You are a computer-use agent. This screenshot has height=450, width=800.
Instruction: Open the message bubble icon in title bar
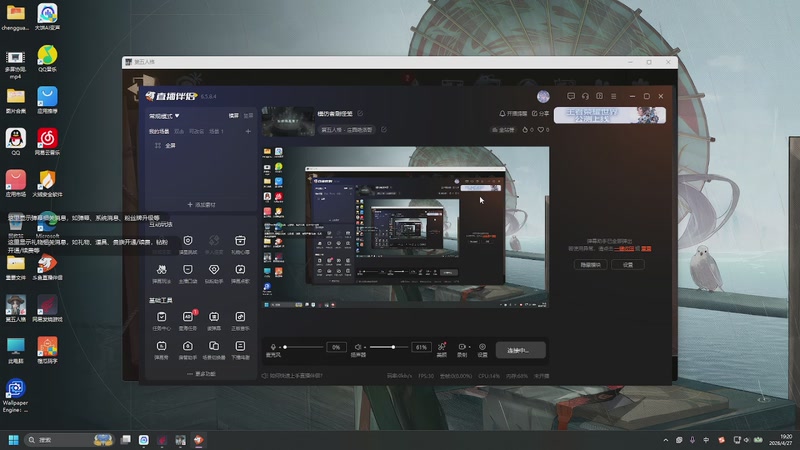(571, 96)
